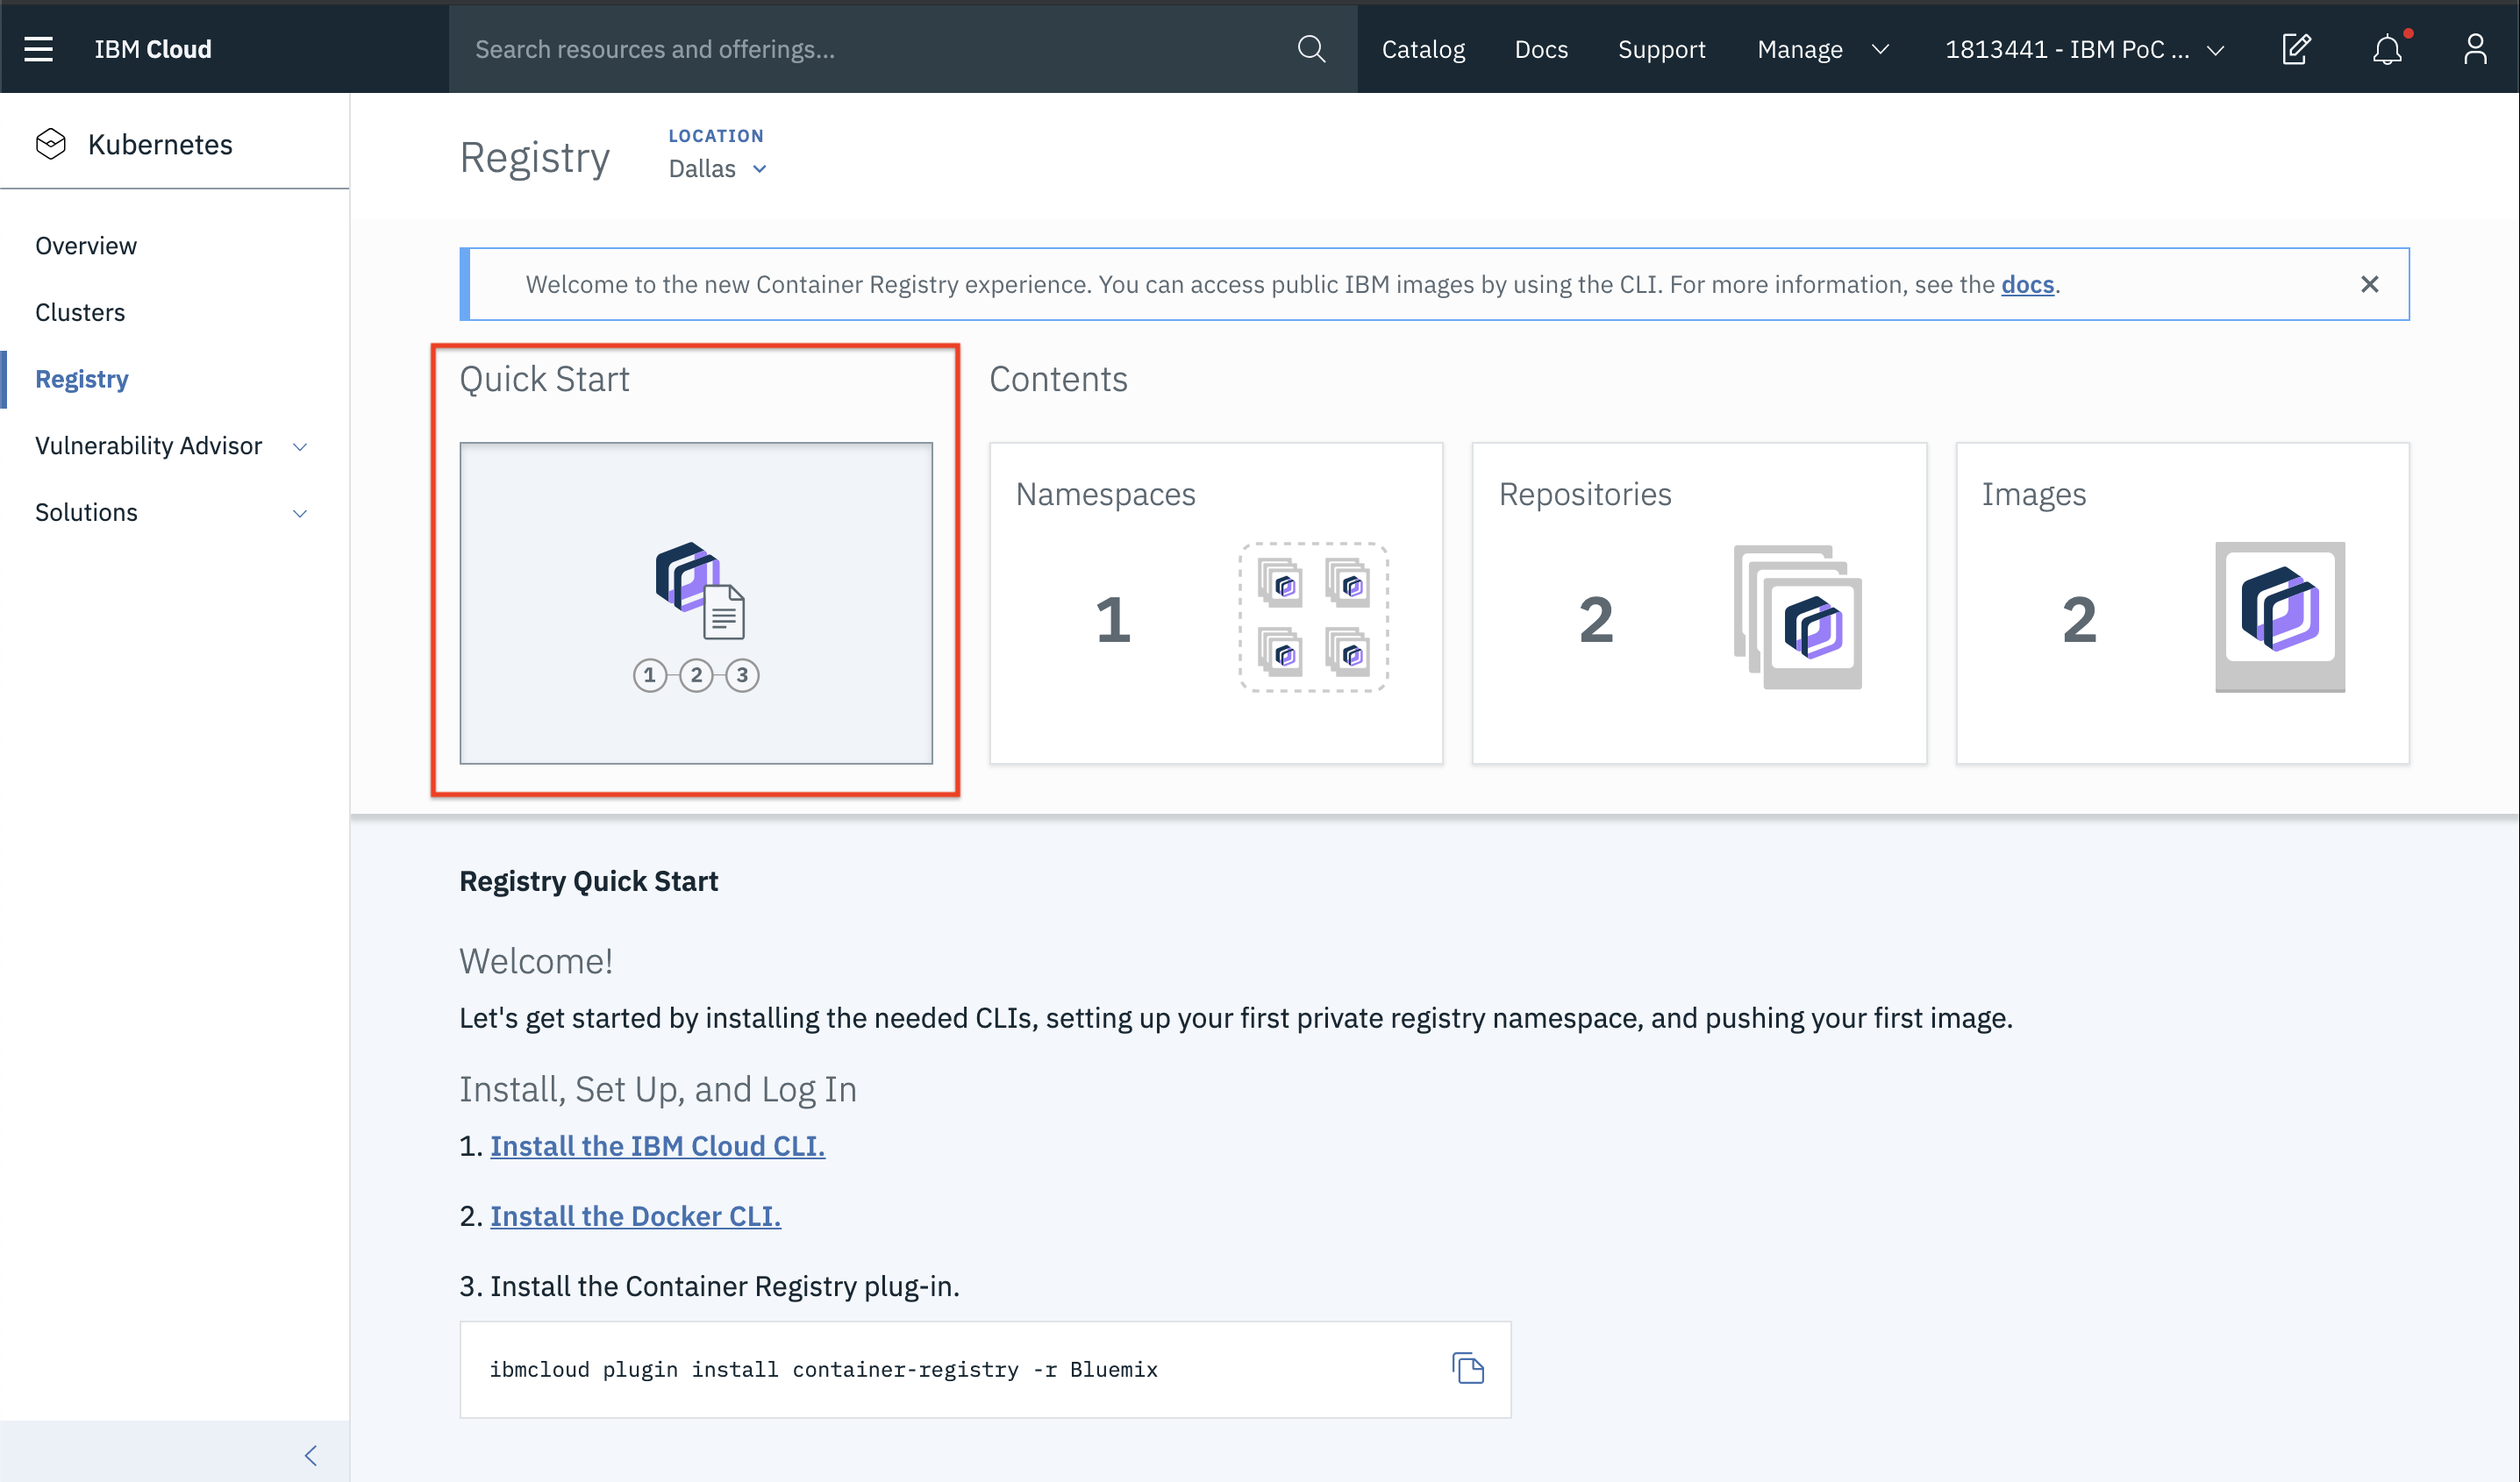Select Registry in the sidebar
This screenshot has height=1482, width=2520.
[x=82, y=379]
